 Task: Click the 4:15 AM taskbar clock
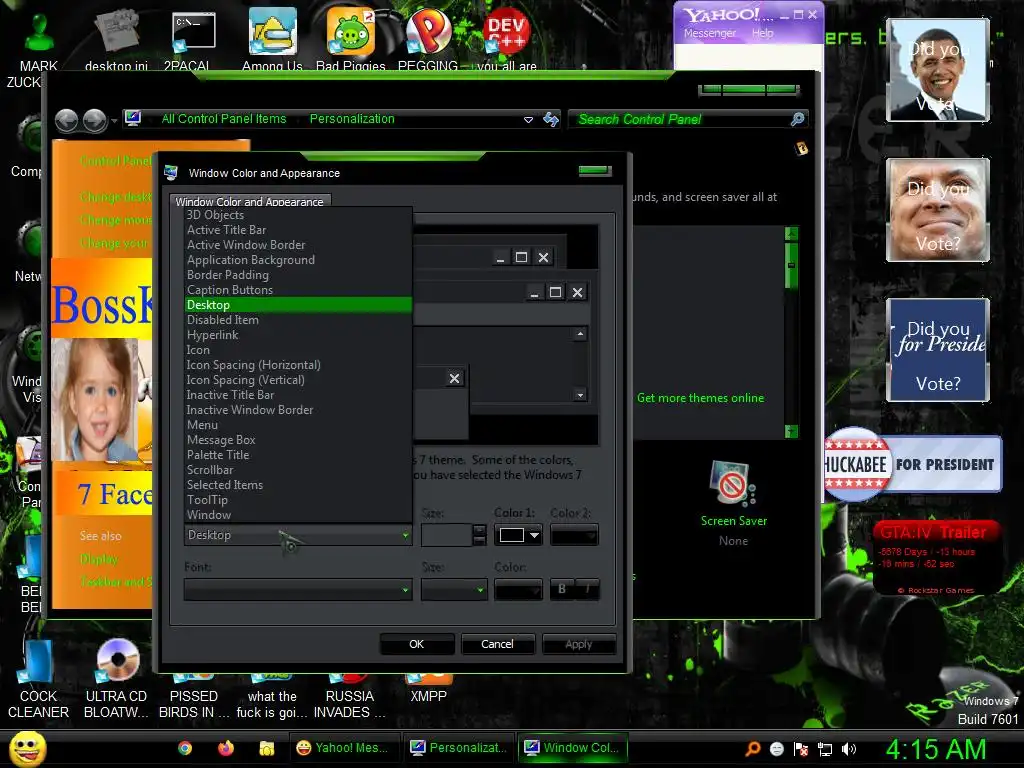click(x=936, y=749)
